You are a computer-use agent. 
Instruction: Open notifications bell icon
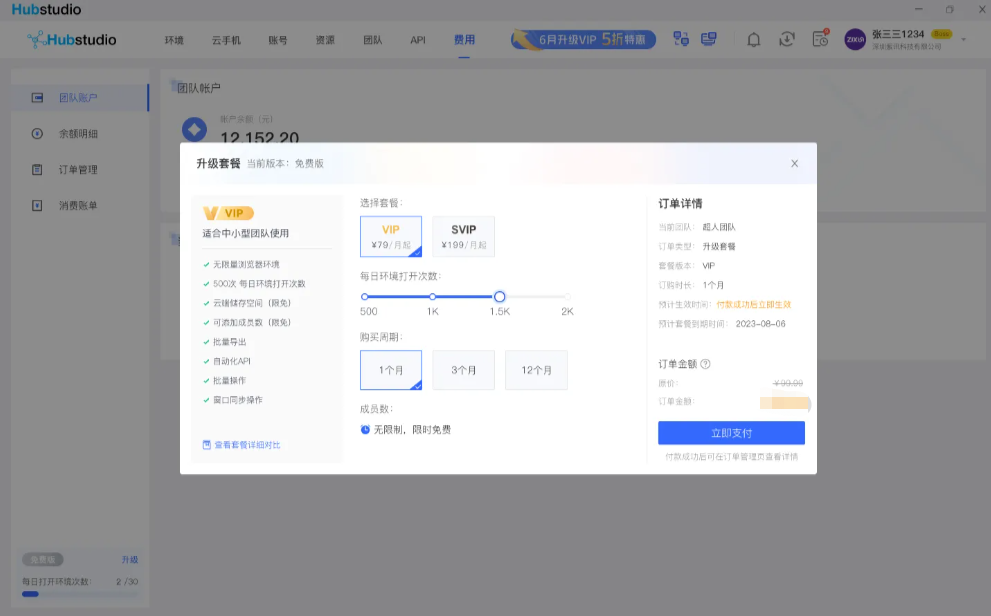(753, 40)
